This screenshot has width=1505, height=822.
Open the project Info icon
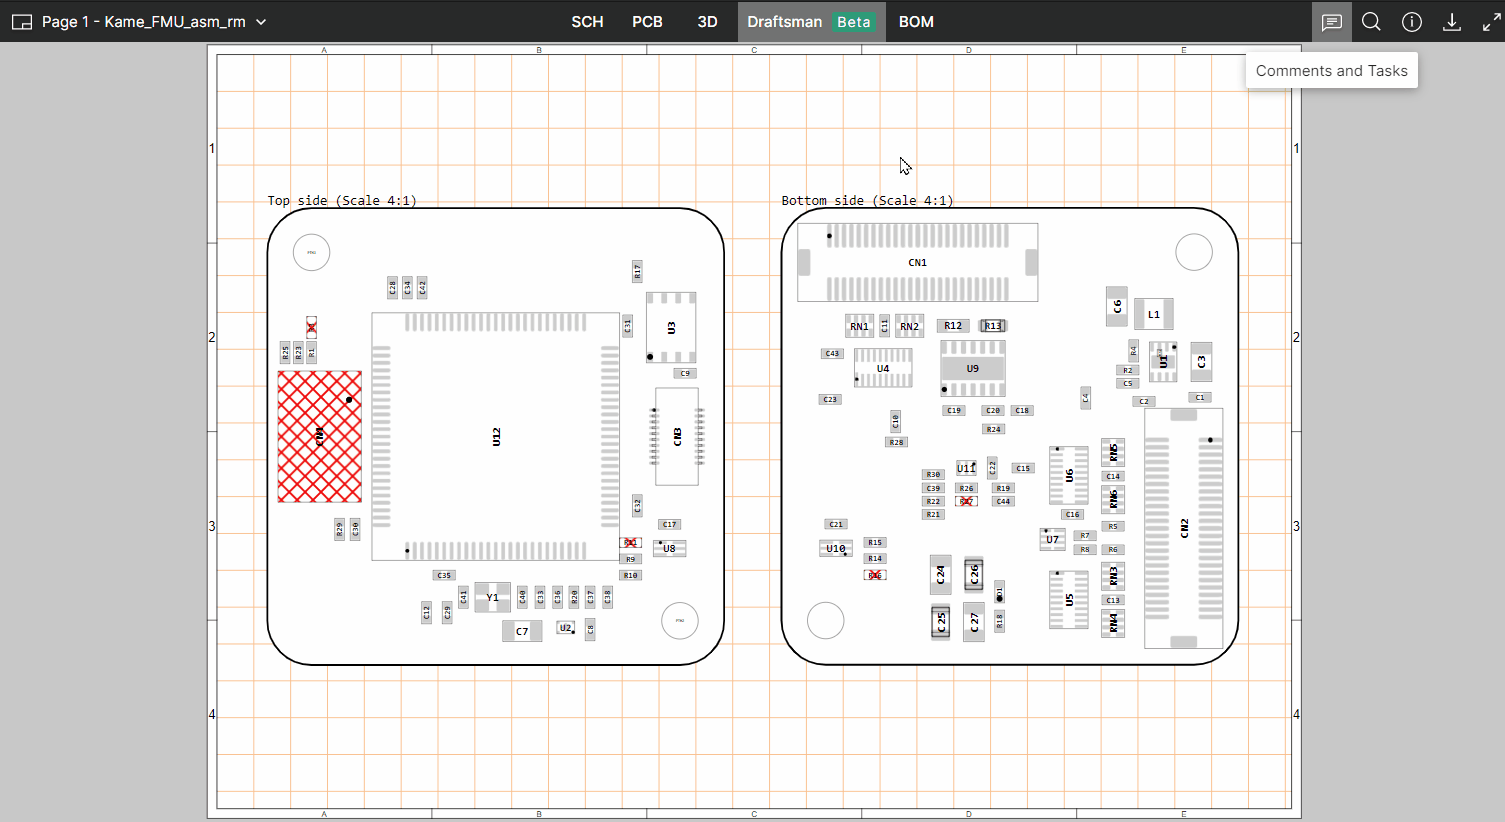(x=1411, y=22)
